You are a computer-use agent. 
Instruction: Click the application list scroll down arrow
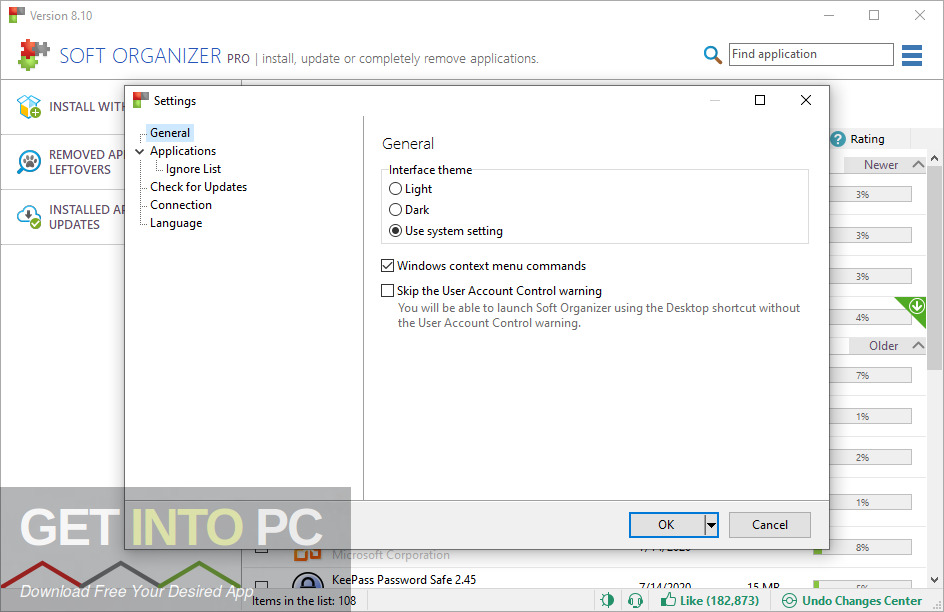coord(934,580)
